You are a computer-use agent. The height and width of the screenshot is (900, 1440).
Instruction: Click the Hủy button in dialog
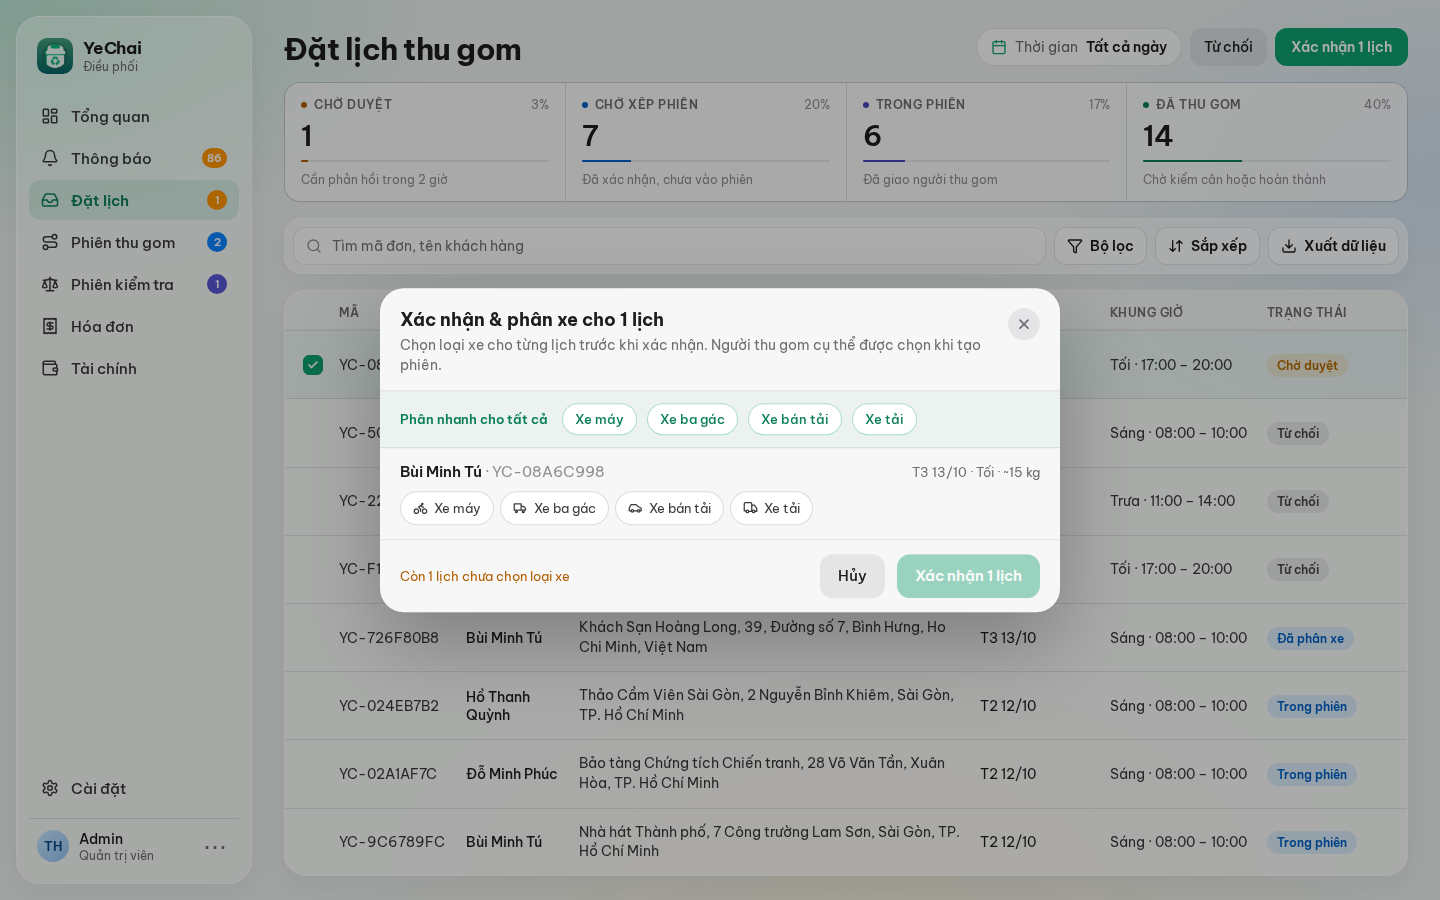[852, 576]
